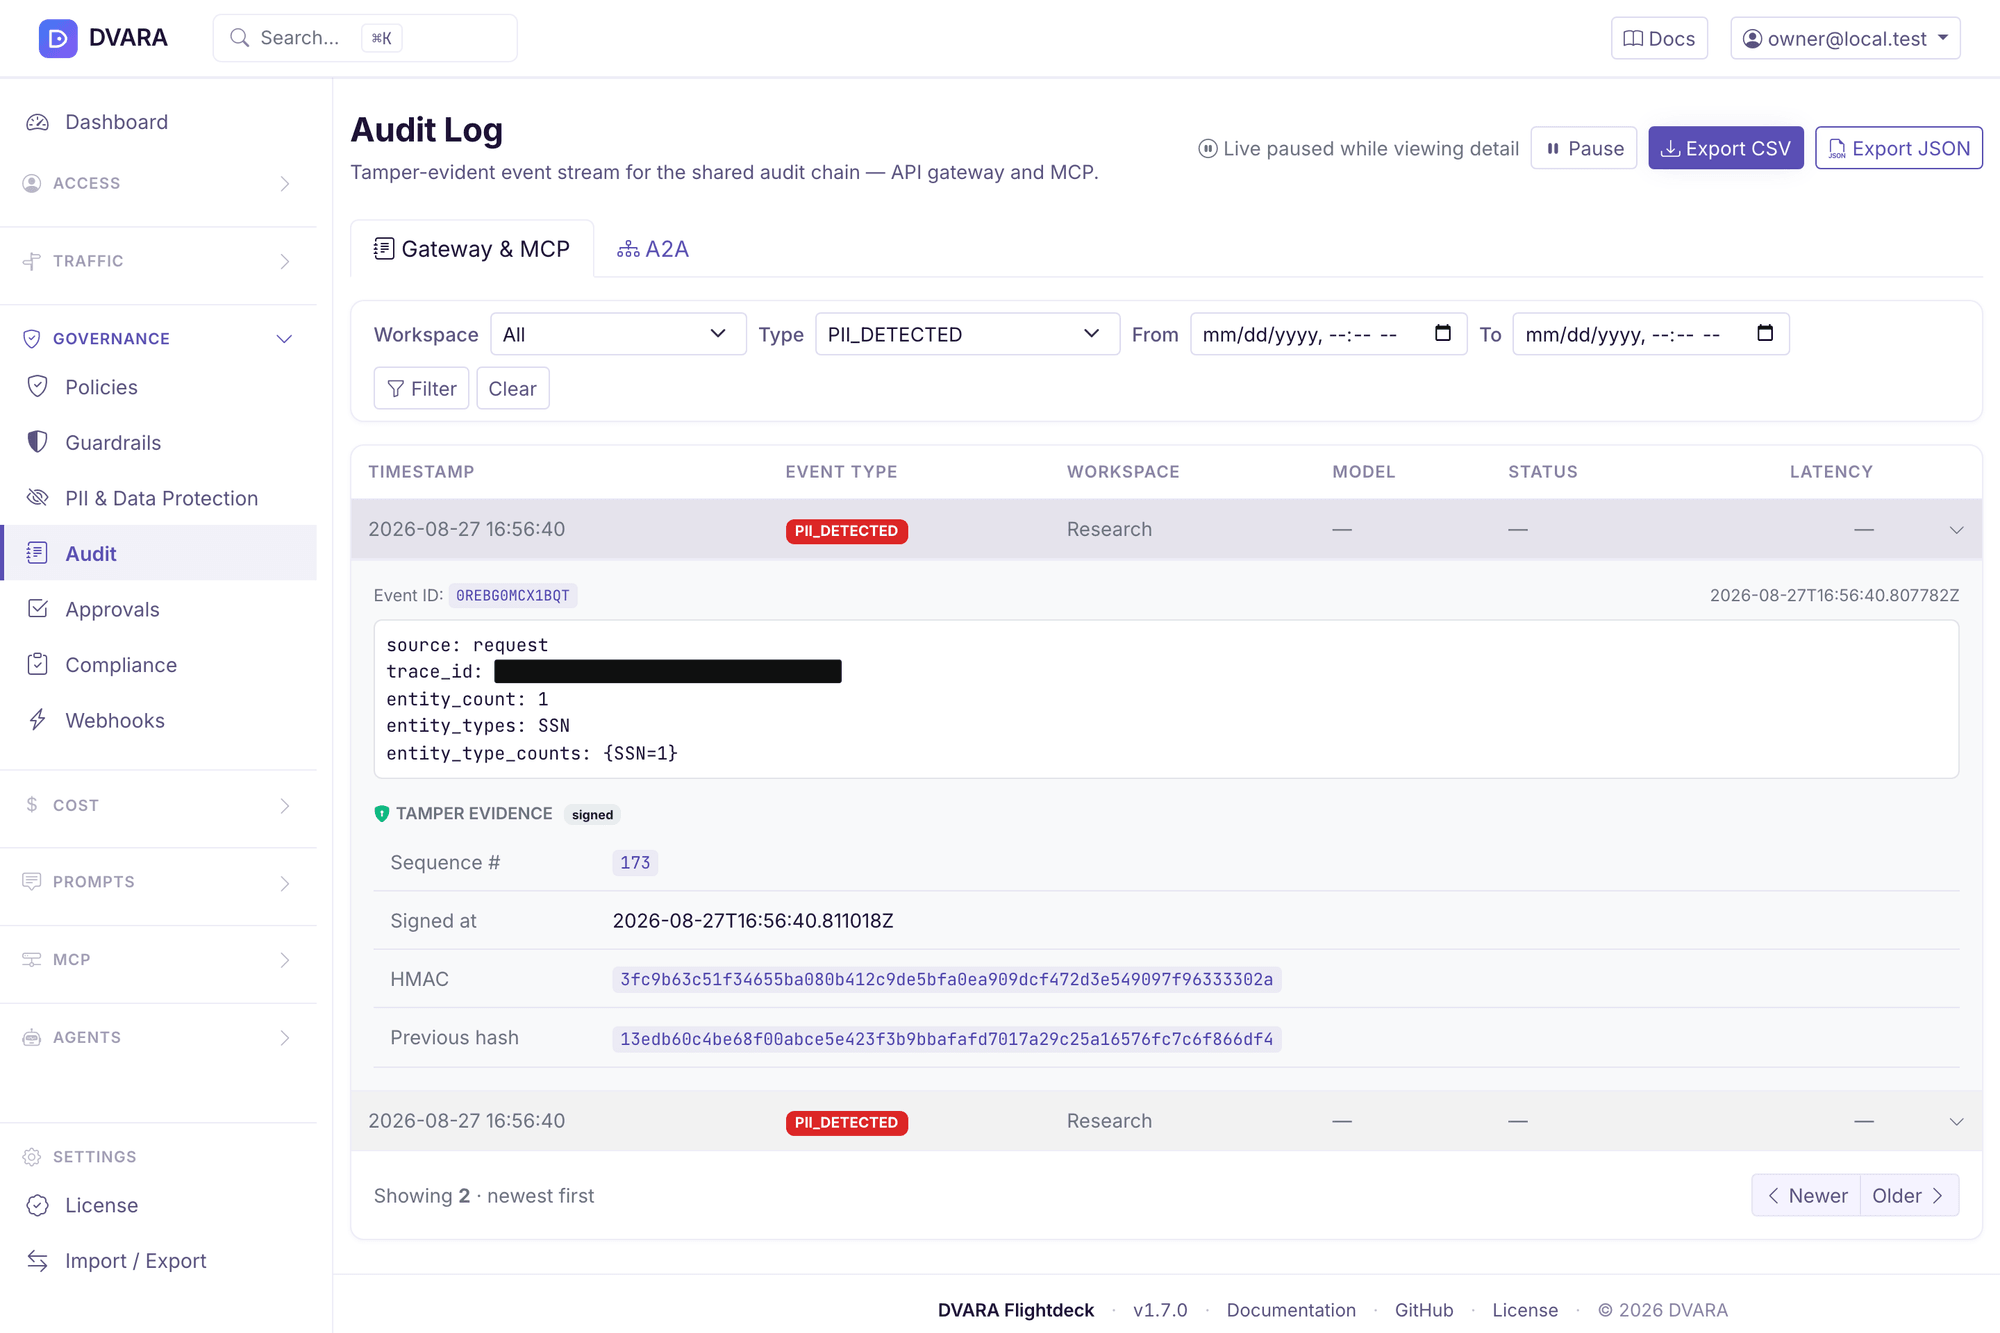Click the search magnifier icon

240,38
